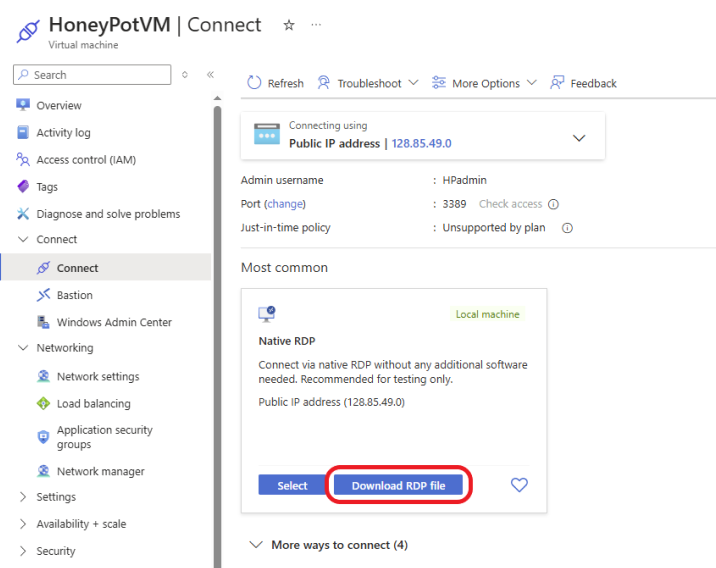Click the Windows Admin Center server icon

(x=43, y=322)
